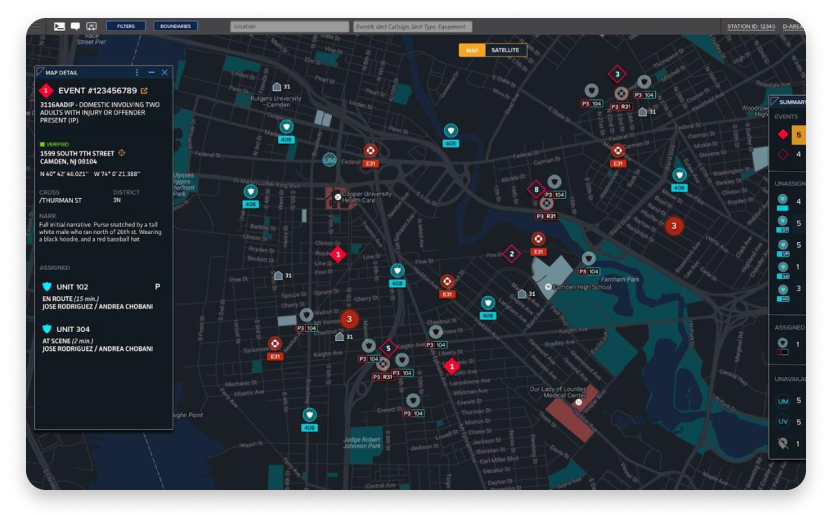
Task: Open the Filters dropdown
Action: pyautogui.click(x=126, y=26)
